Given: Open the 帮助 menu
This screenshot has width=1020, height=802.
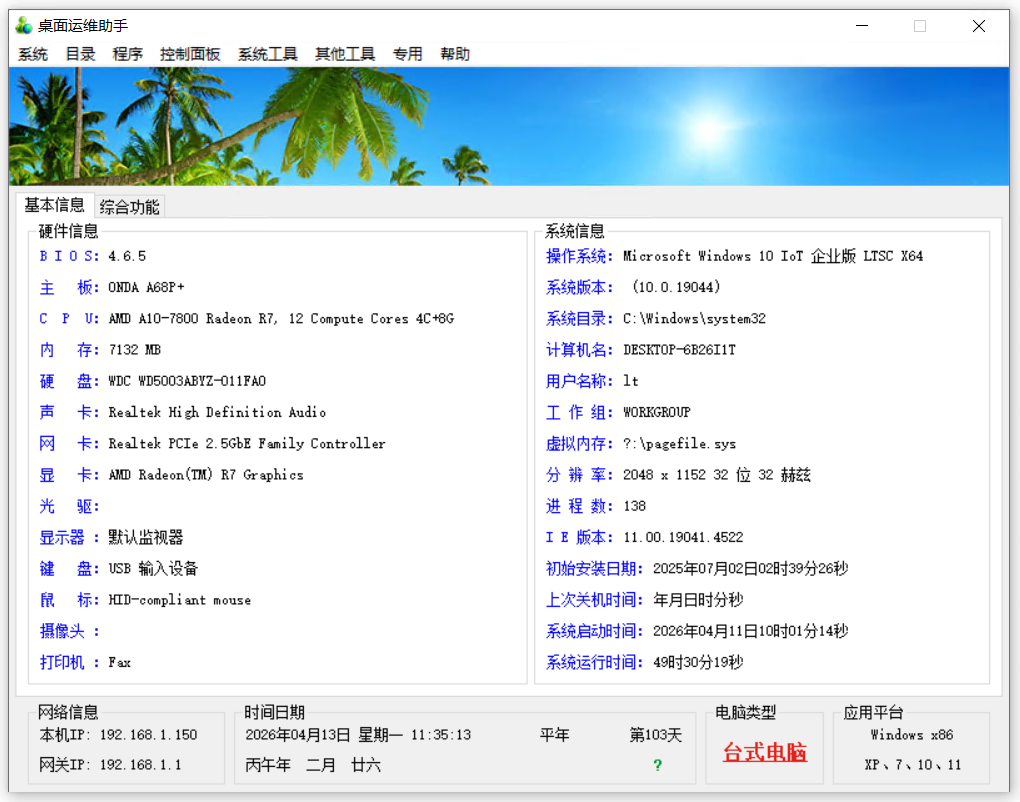Looking at the screenshot, I should (x=455, y=54).
